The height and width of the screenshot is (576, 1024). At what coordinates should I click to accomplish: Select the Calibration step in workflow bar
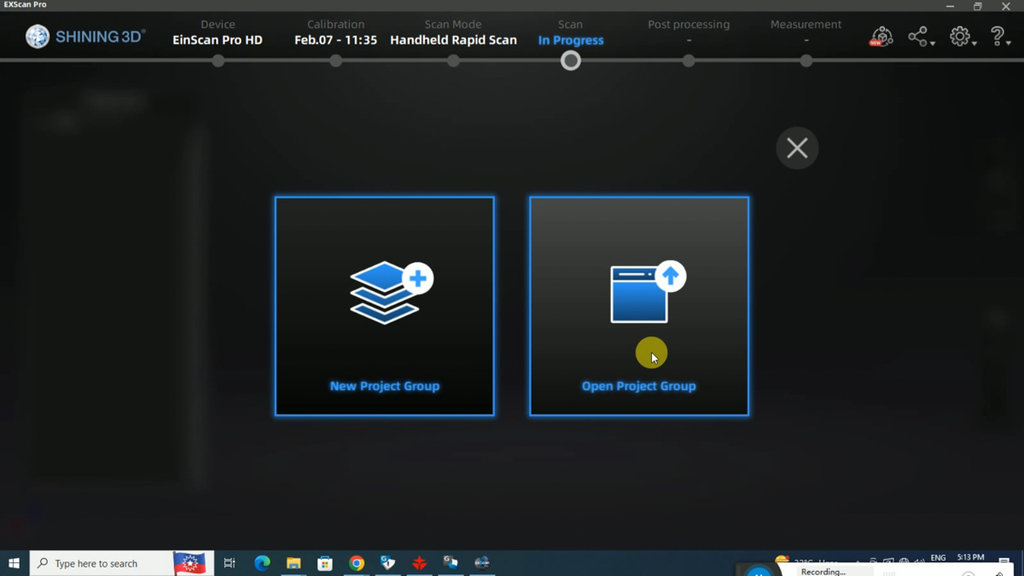[336, 61]
